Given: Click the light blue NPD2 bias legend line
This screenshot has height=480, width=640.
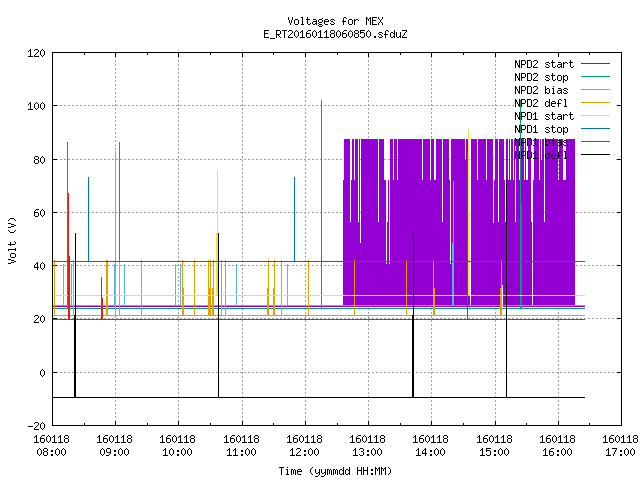Looking at the screenshot, I should pyautogui.click(x=595, y=90).
